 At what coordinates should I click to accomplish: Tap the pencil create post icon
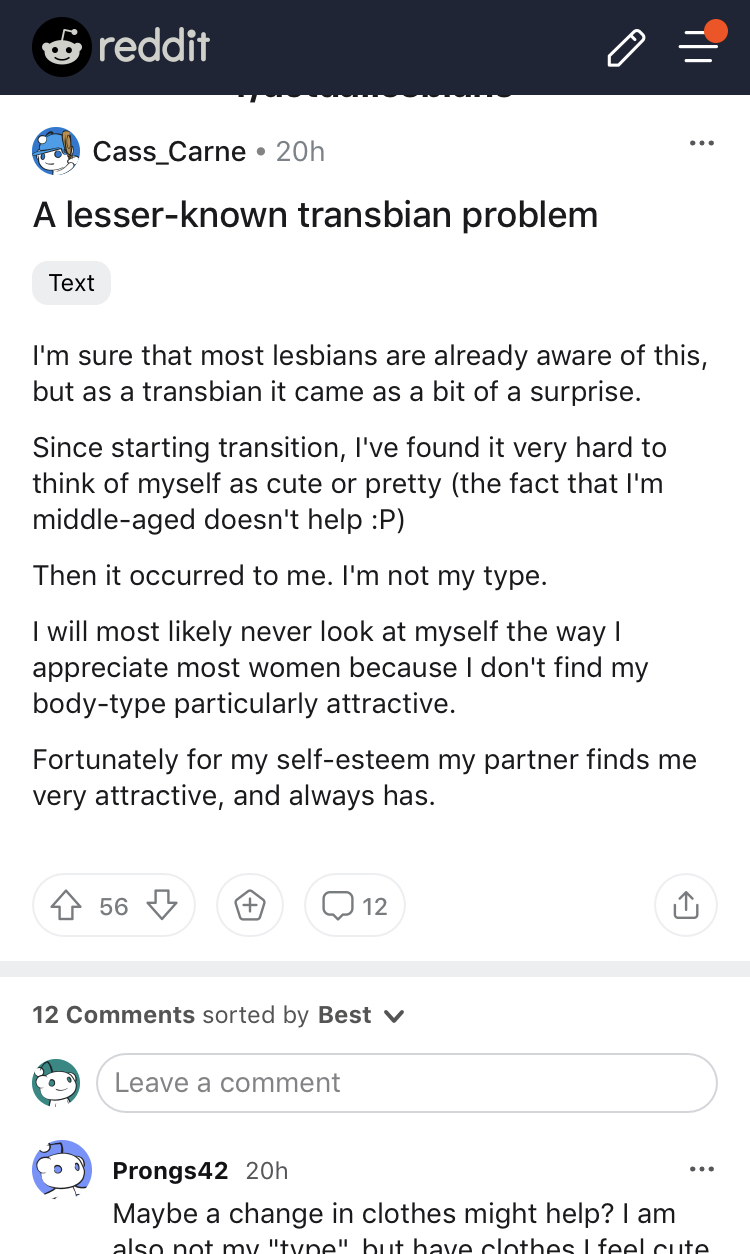626,48
